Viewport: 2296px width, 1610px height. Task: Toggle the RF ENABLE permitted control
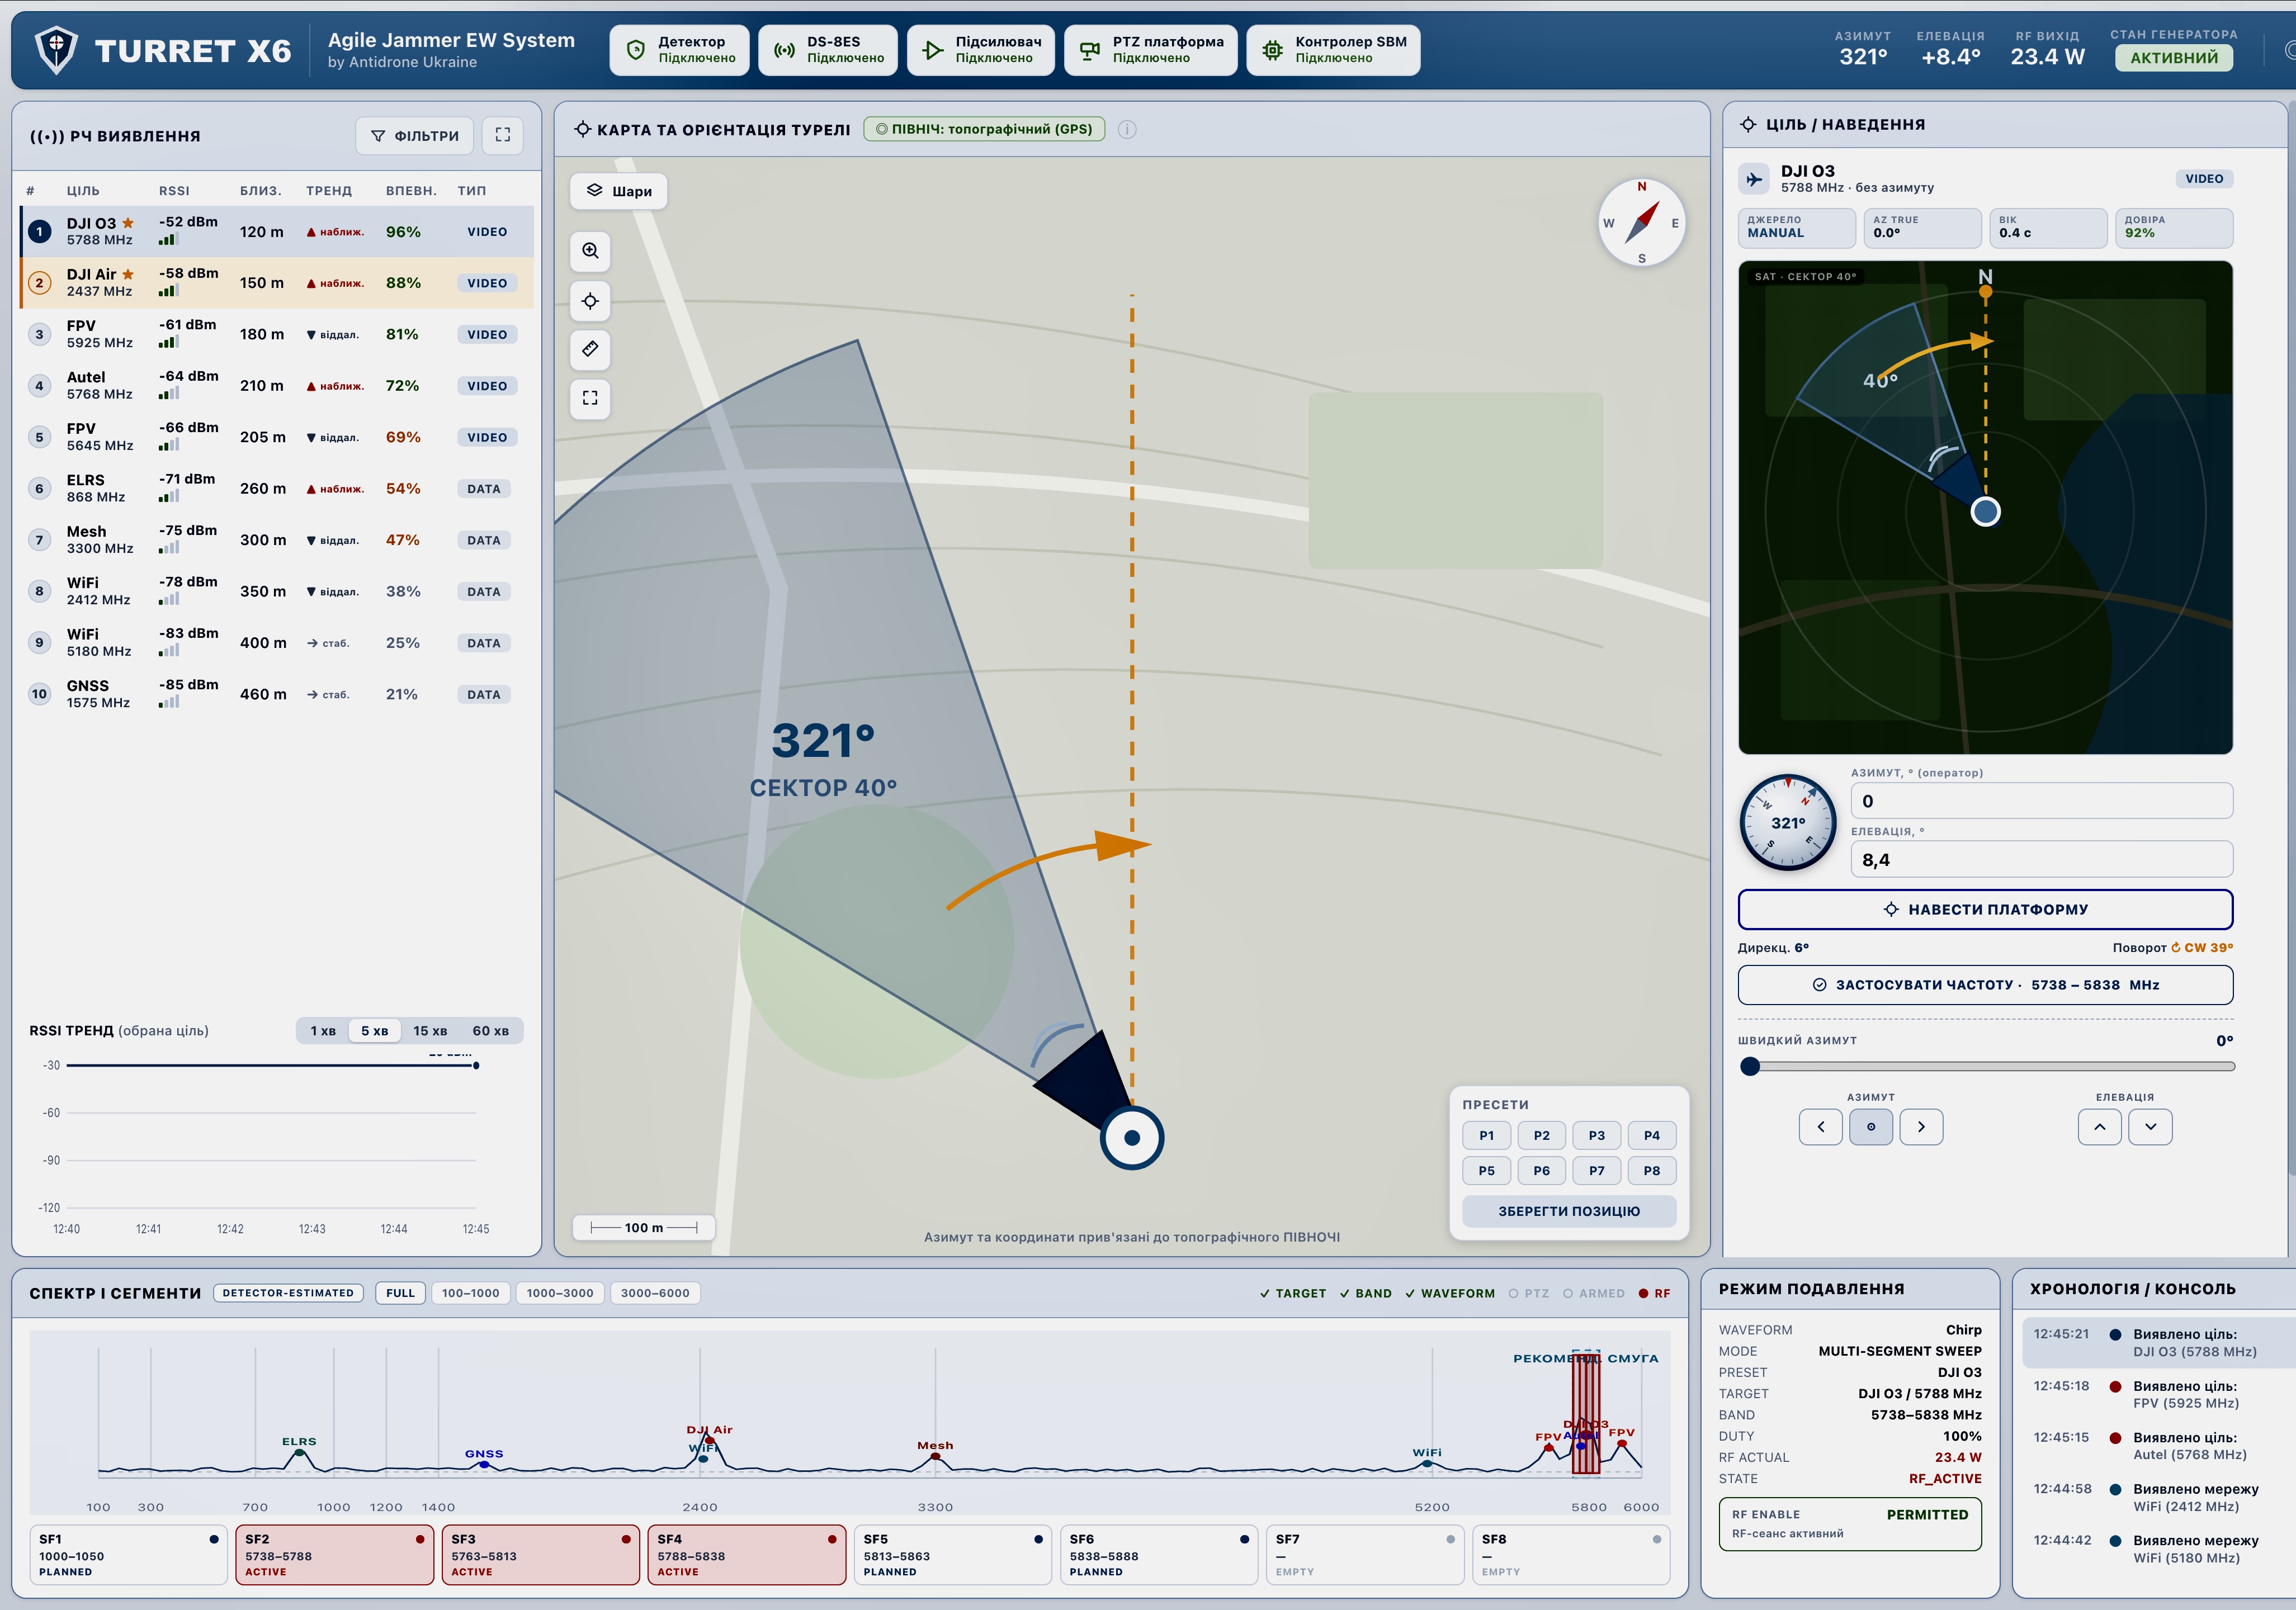(1850, 1523)
